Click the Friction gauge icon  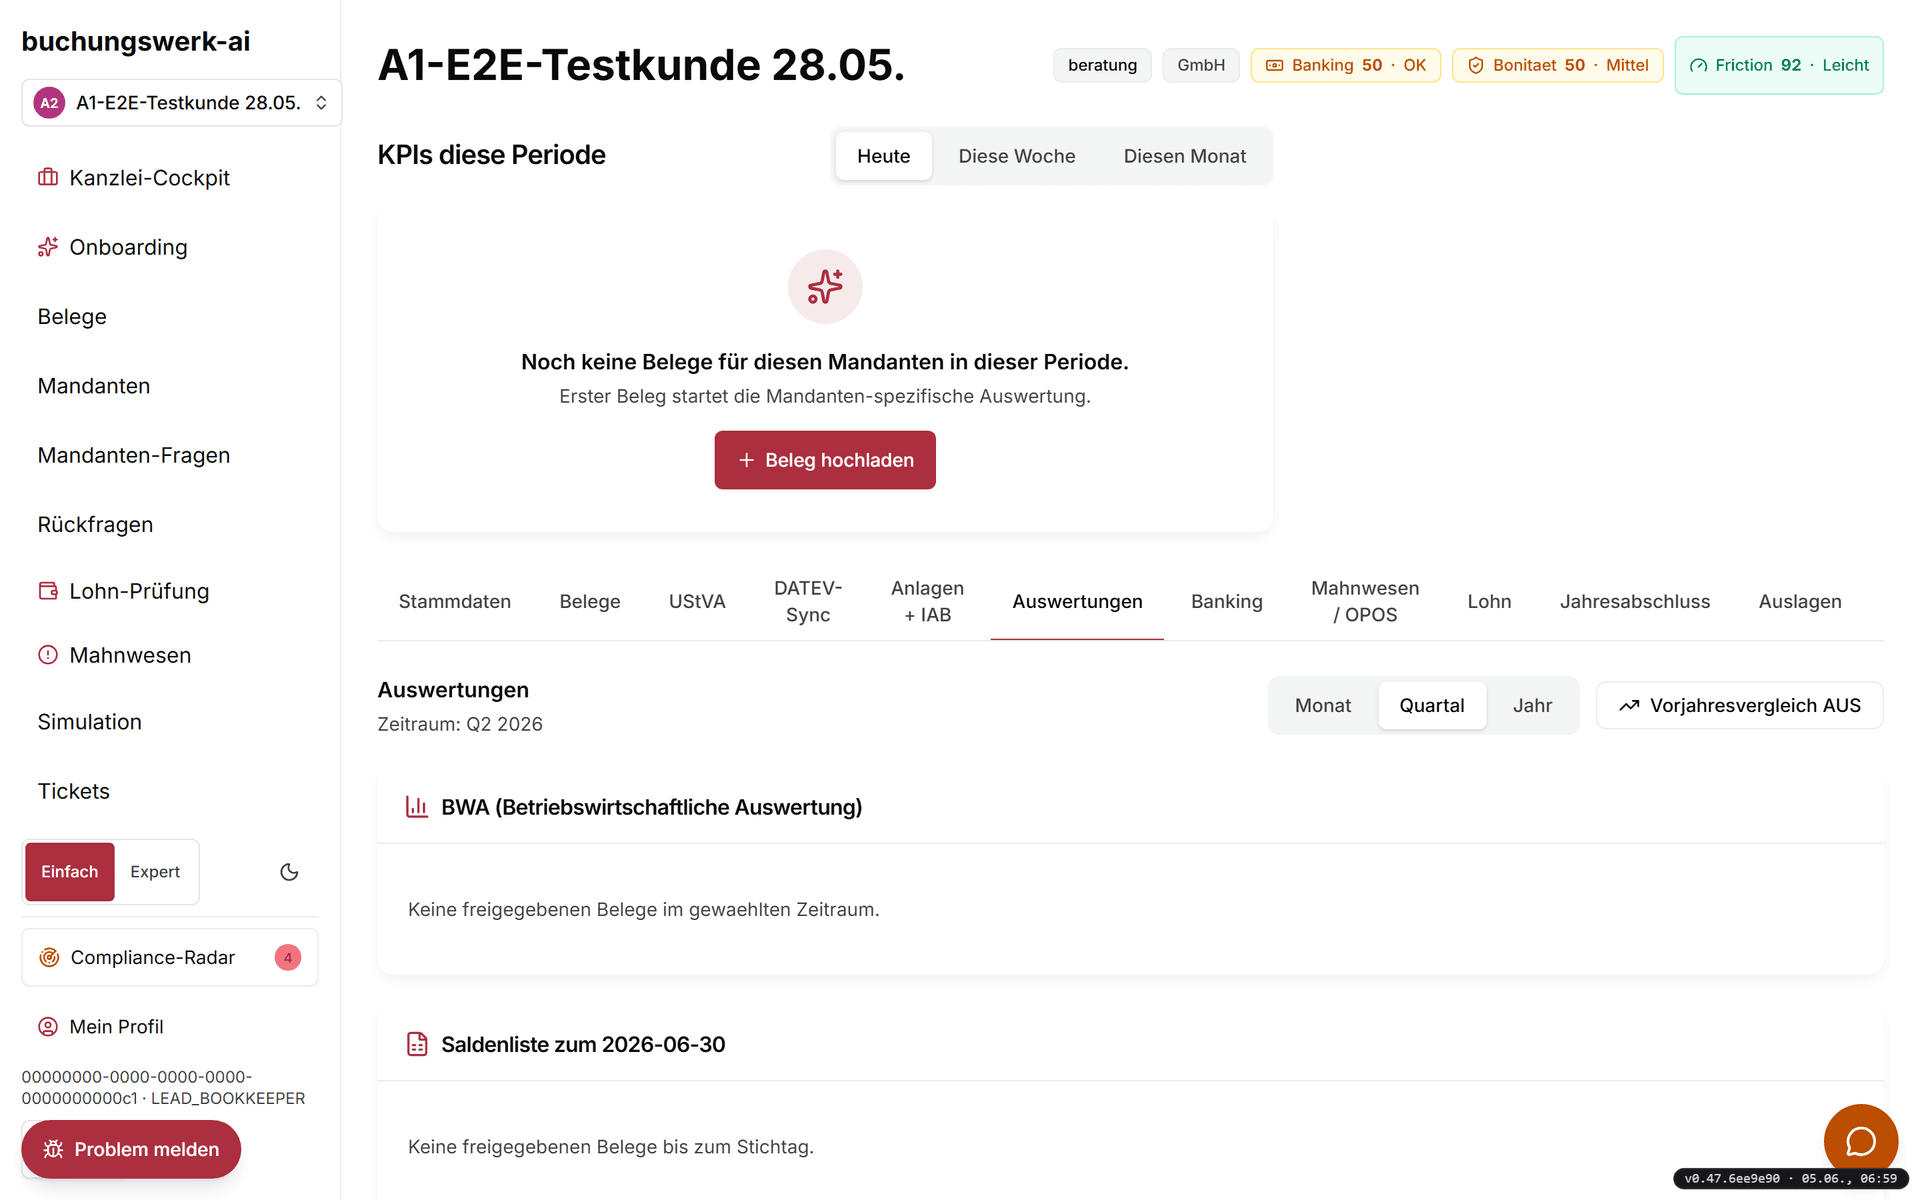(1698, 65)
